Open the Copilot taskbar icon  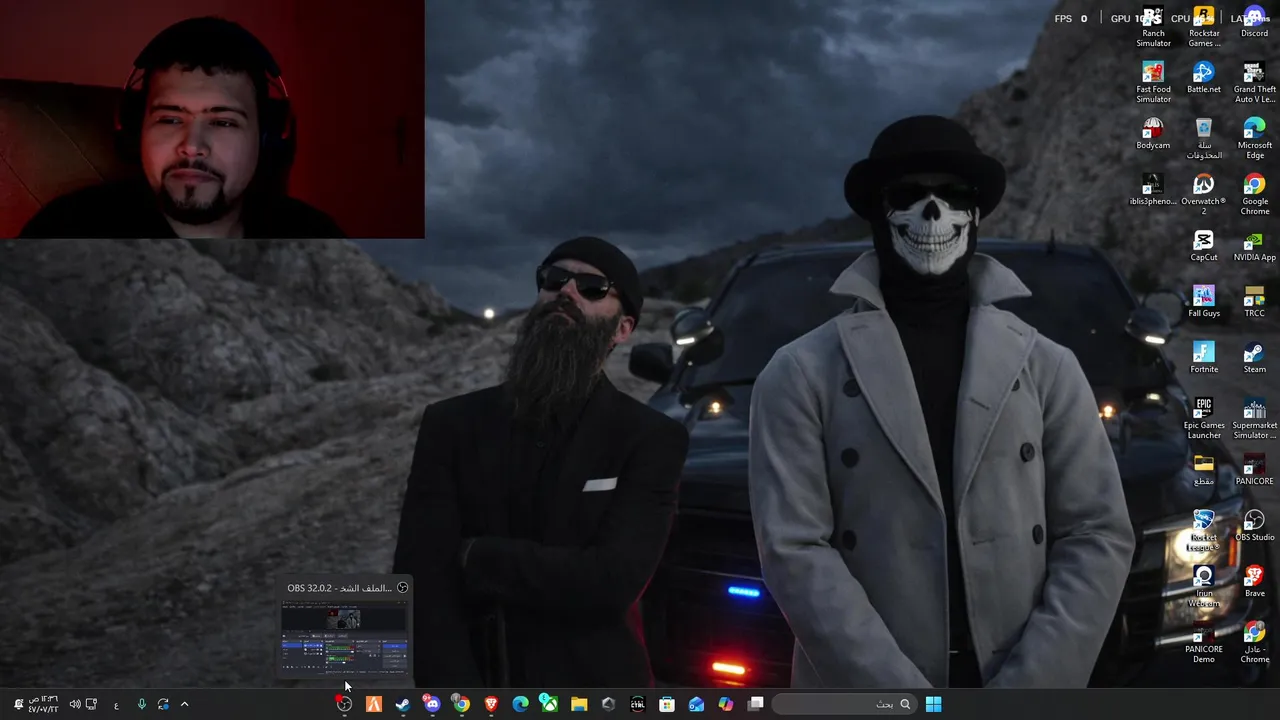[x=726, y=704]
